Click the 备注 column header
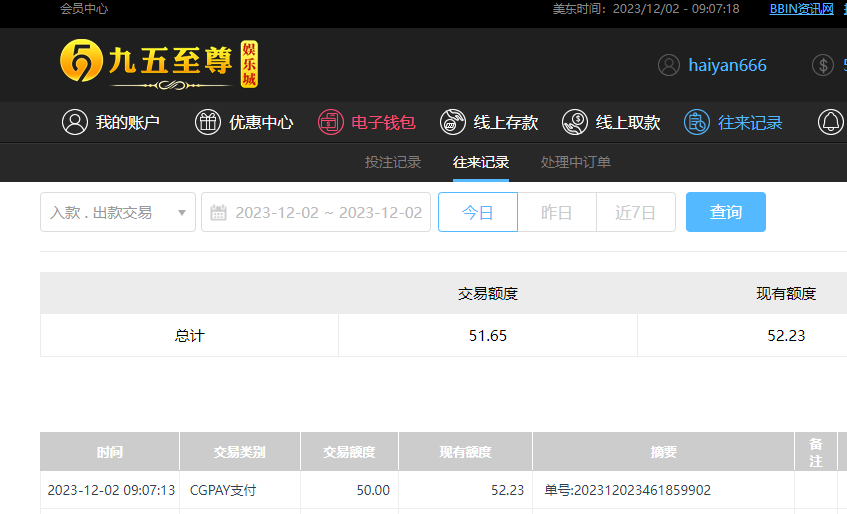Viewport: 847px width, 514px height. tap(816, 451)
